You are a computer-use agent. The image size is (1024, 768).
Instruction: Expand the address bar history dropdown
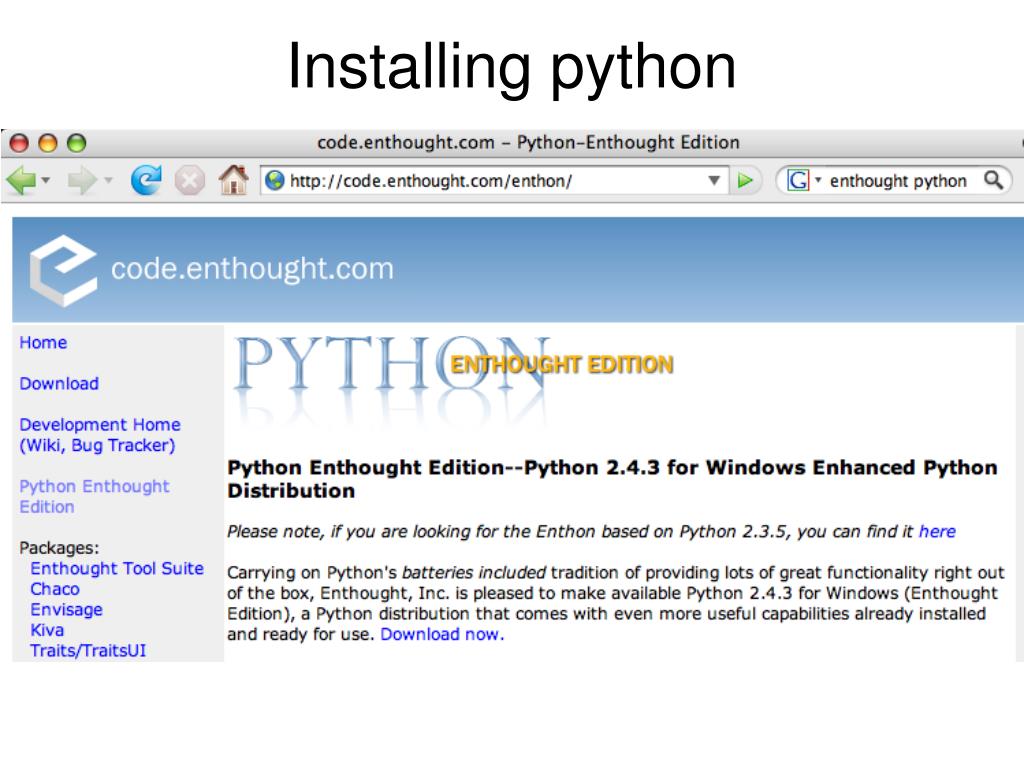click(x=714, y=180)
